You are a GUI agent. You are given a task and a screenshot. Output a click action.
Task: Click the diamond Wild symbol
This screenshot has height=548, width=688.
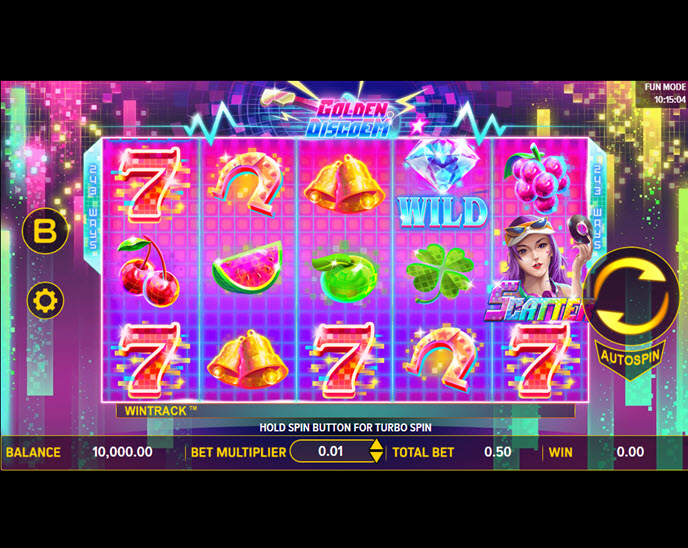[443, 184]
